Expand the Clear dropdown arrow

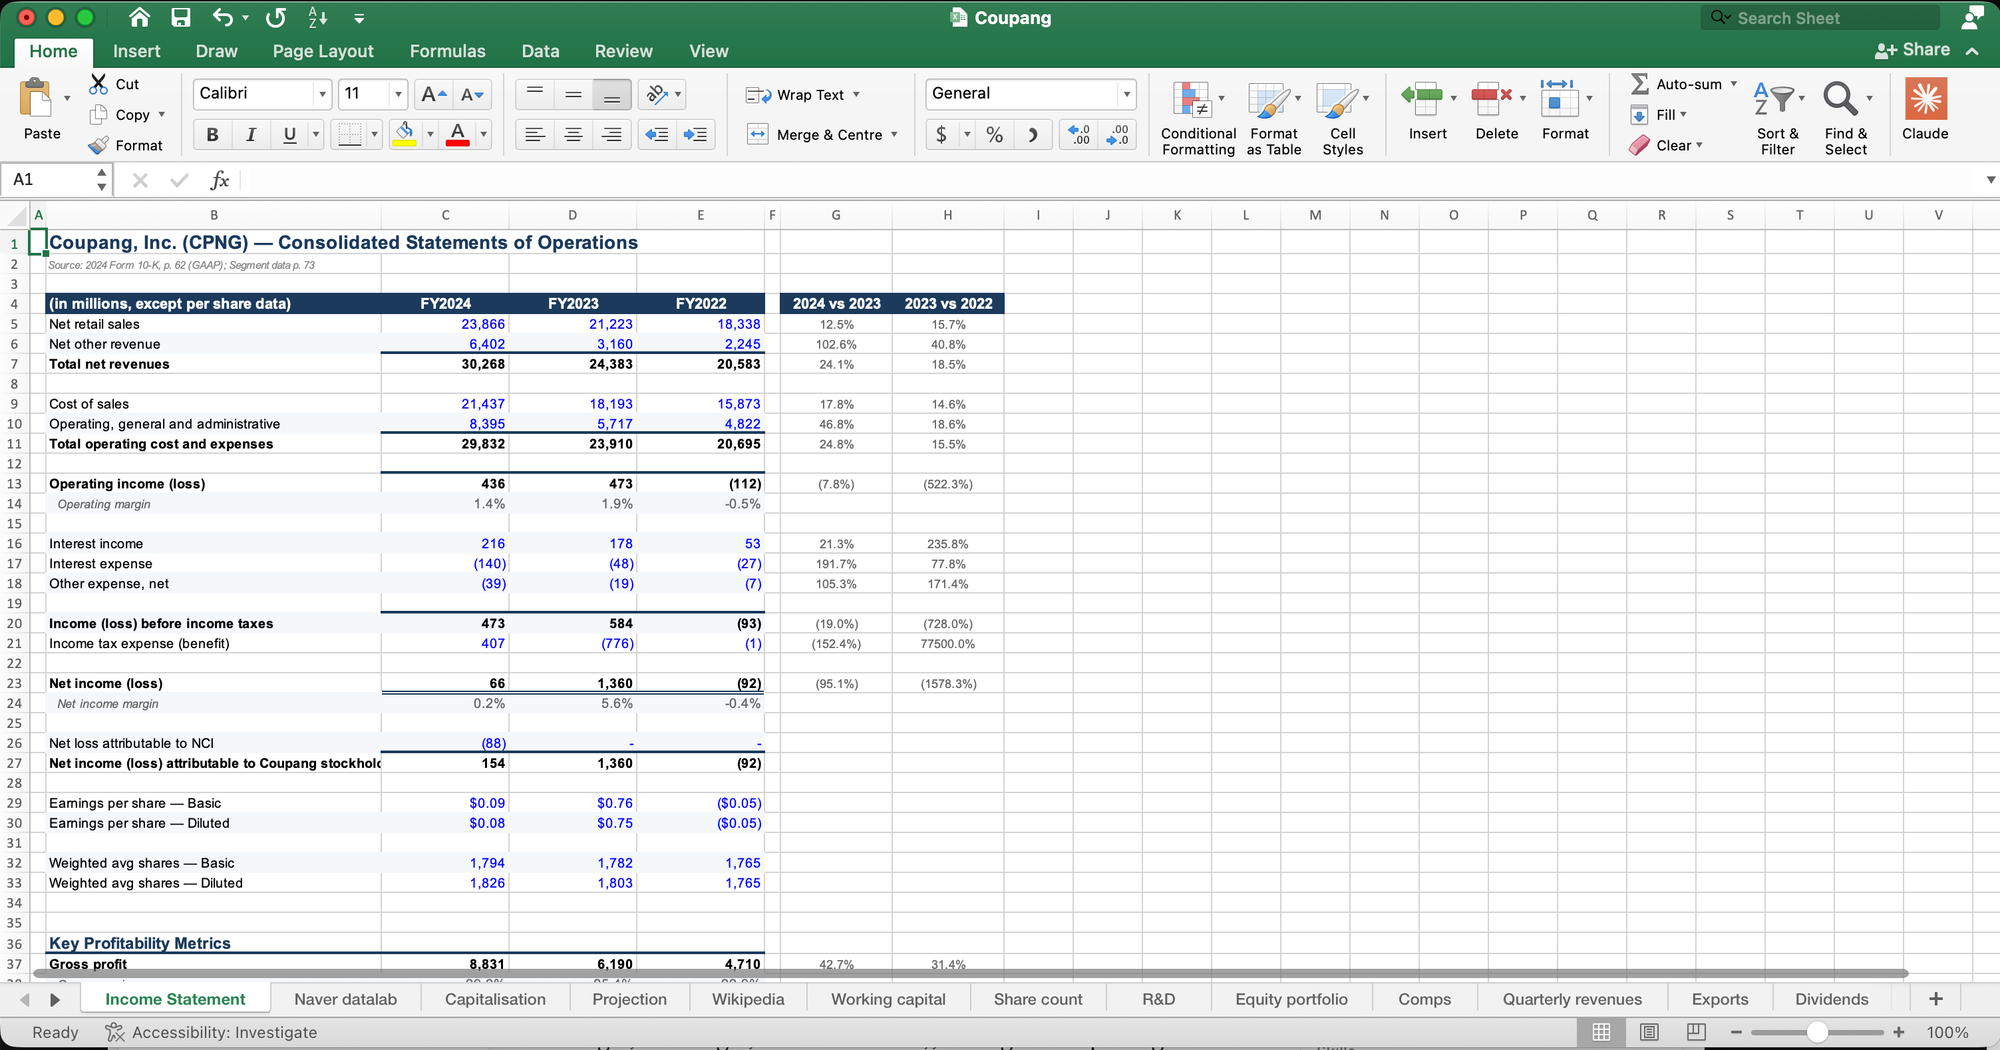(x=1699, y=146)
